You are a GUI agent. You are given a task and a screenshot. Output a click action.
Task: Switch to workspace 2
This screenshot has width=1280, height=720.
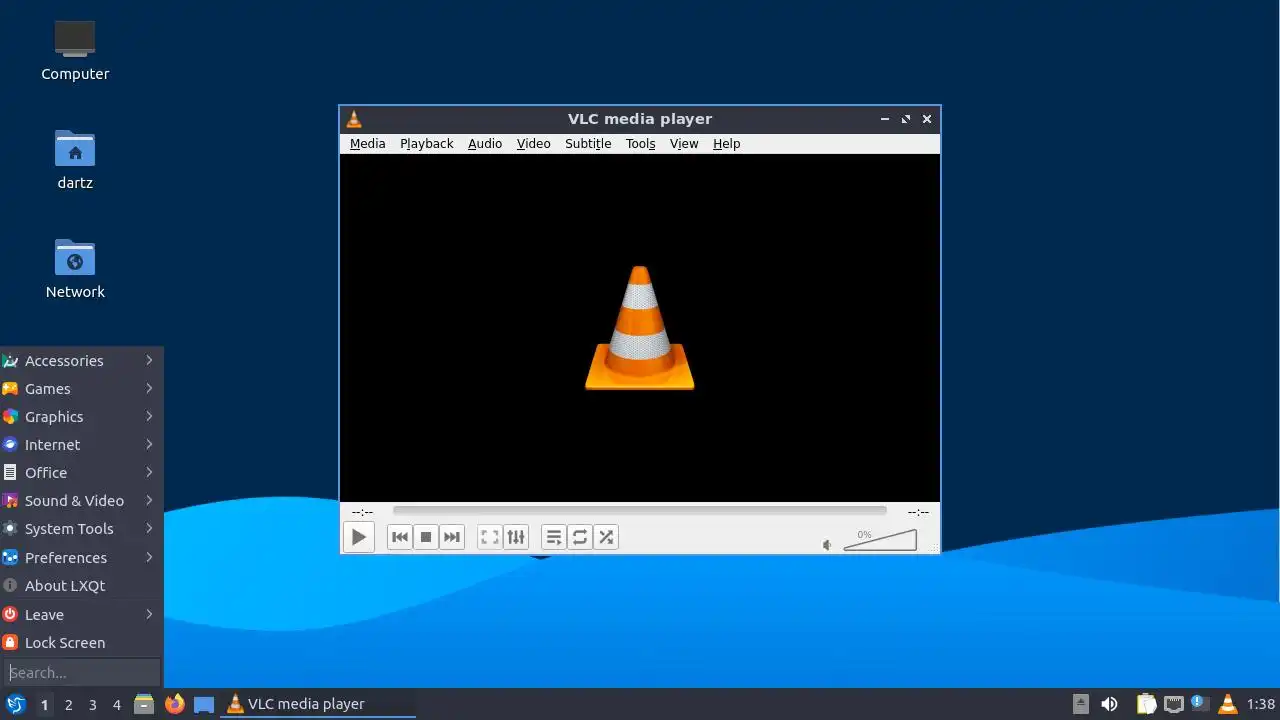(x=68, y=705)
